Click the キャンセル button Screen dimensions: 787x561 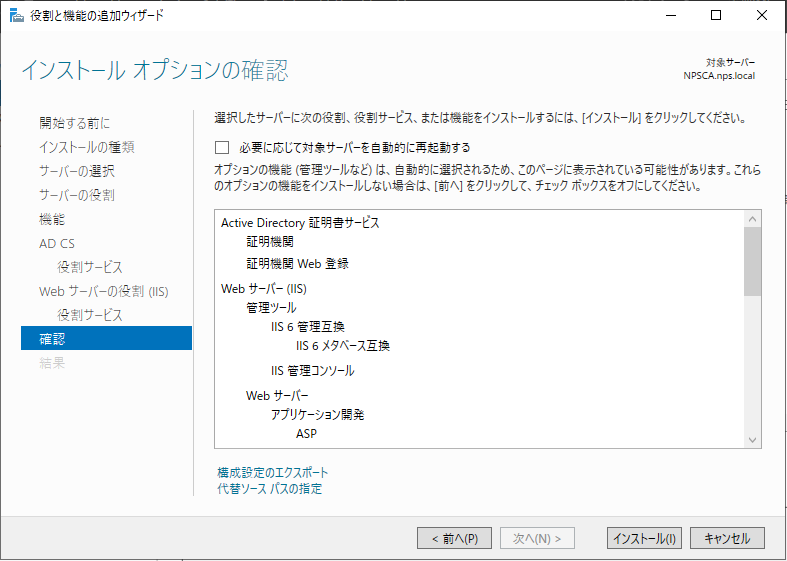click(x=727, y=538)
